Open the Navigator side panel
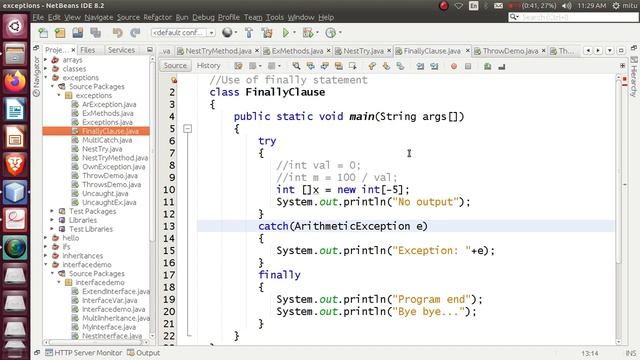The height and width of the screenshot is (360, 640). click(x=36, y=76)
